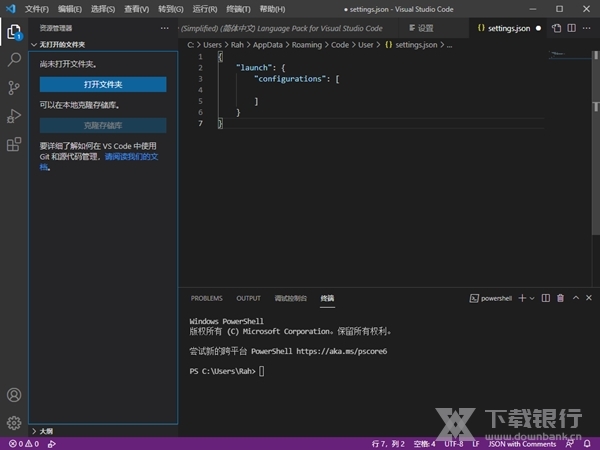Open the 查看(V) menu
The image size is (600, 450).
[x=137, y=9]
